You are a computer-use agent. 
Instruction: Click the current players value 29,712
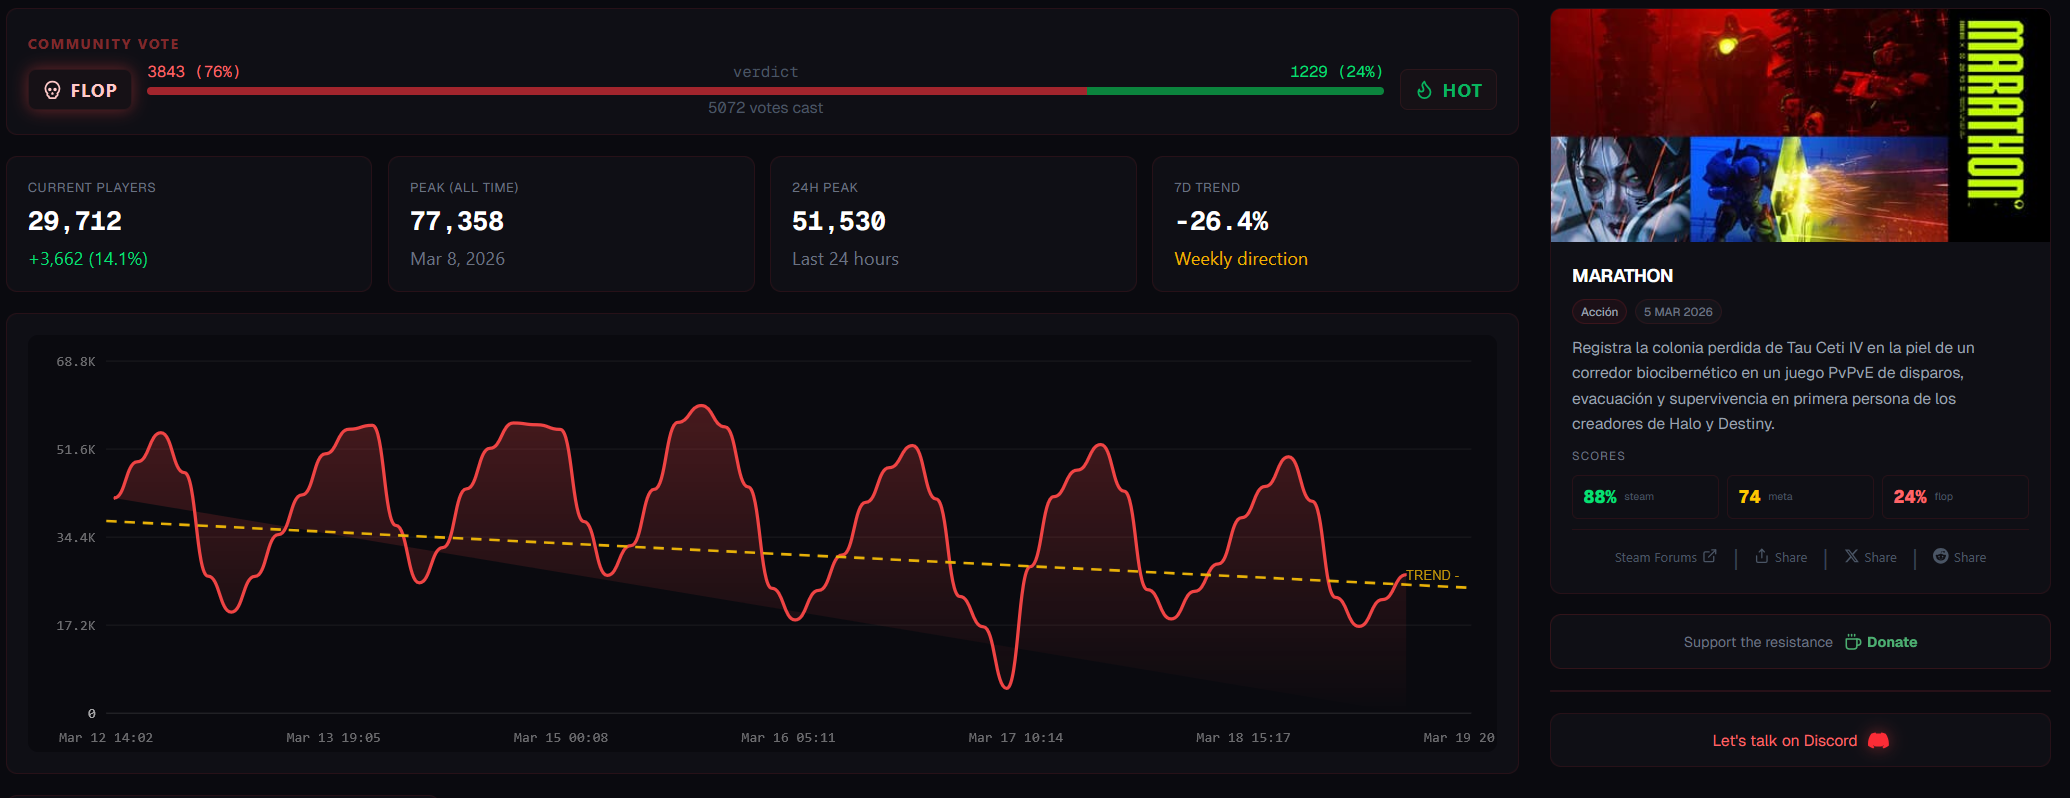(x=75, y=221)
